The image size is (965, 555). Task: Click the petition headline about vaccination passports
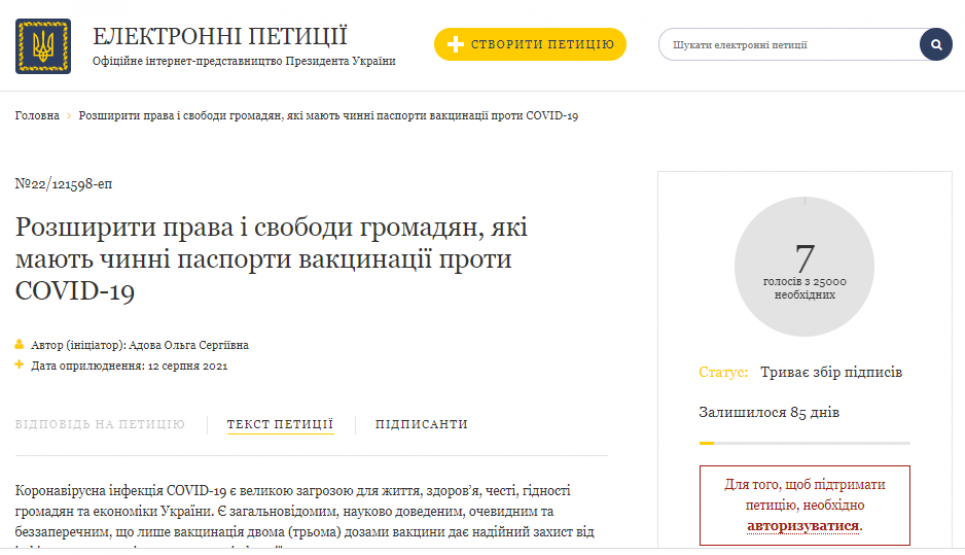271,259
